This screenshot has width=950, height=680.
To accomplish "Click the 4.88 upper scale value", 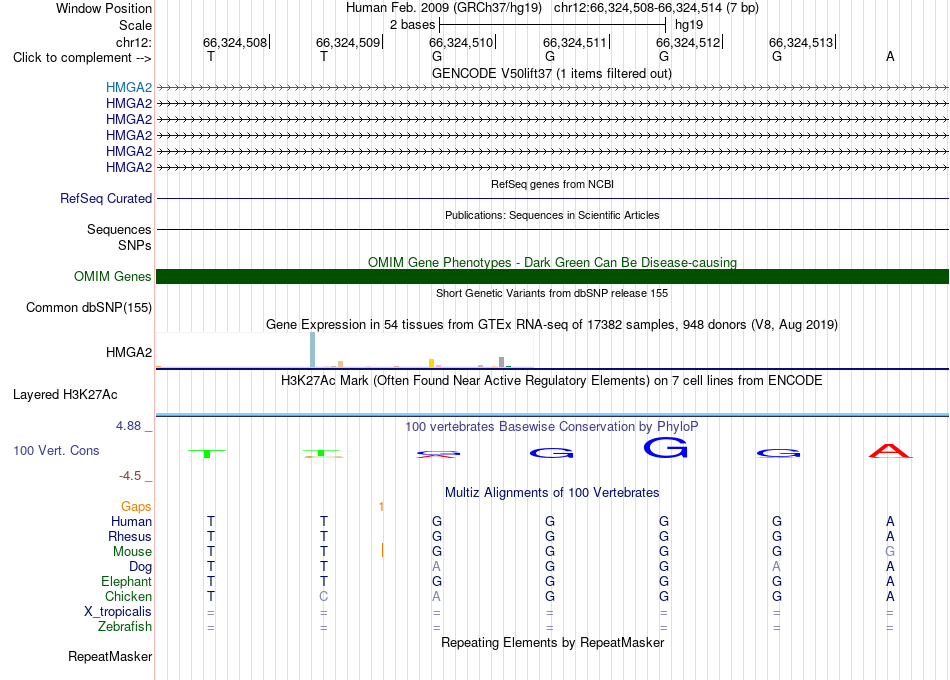I will click(x=128, y=426).
